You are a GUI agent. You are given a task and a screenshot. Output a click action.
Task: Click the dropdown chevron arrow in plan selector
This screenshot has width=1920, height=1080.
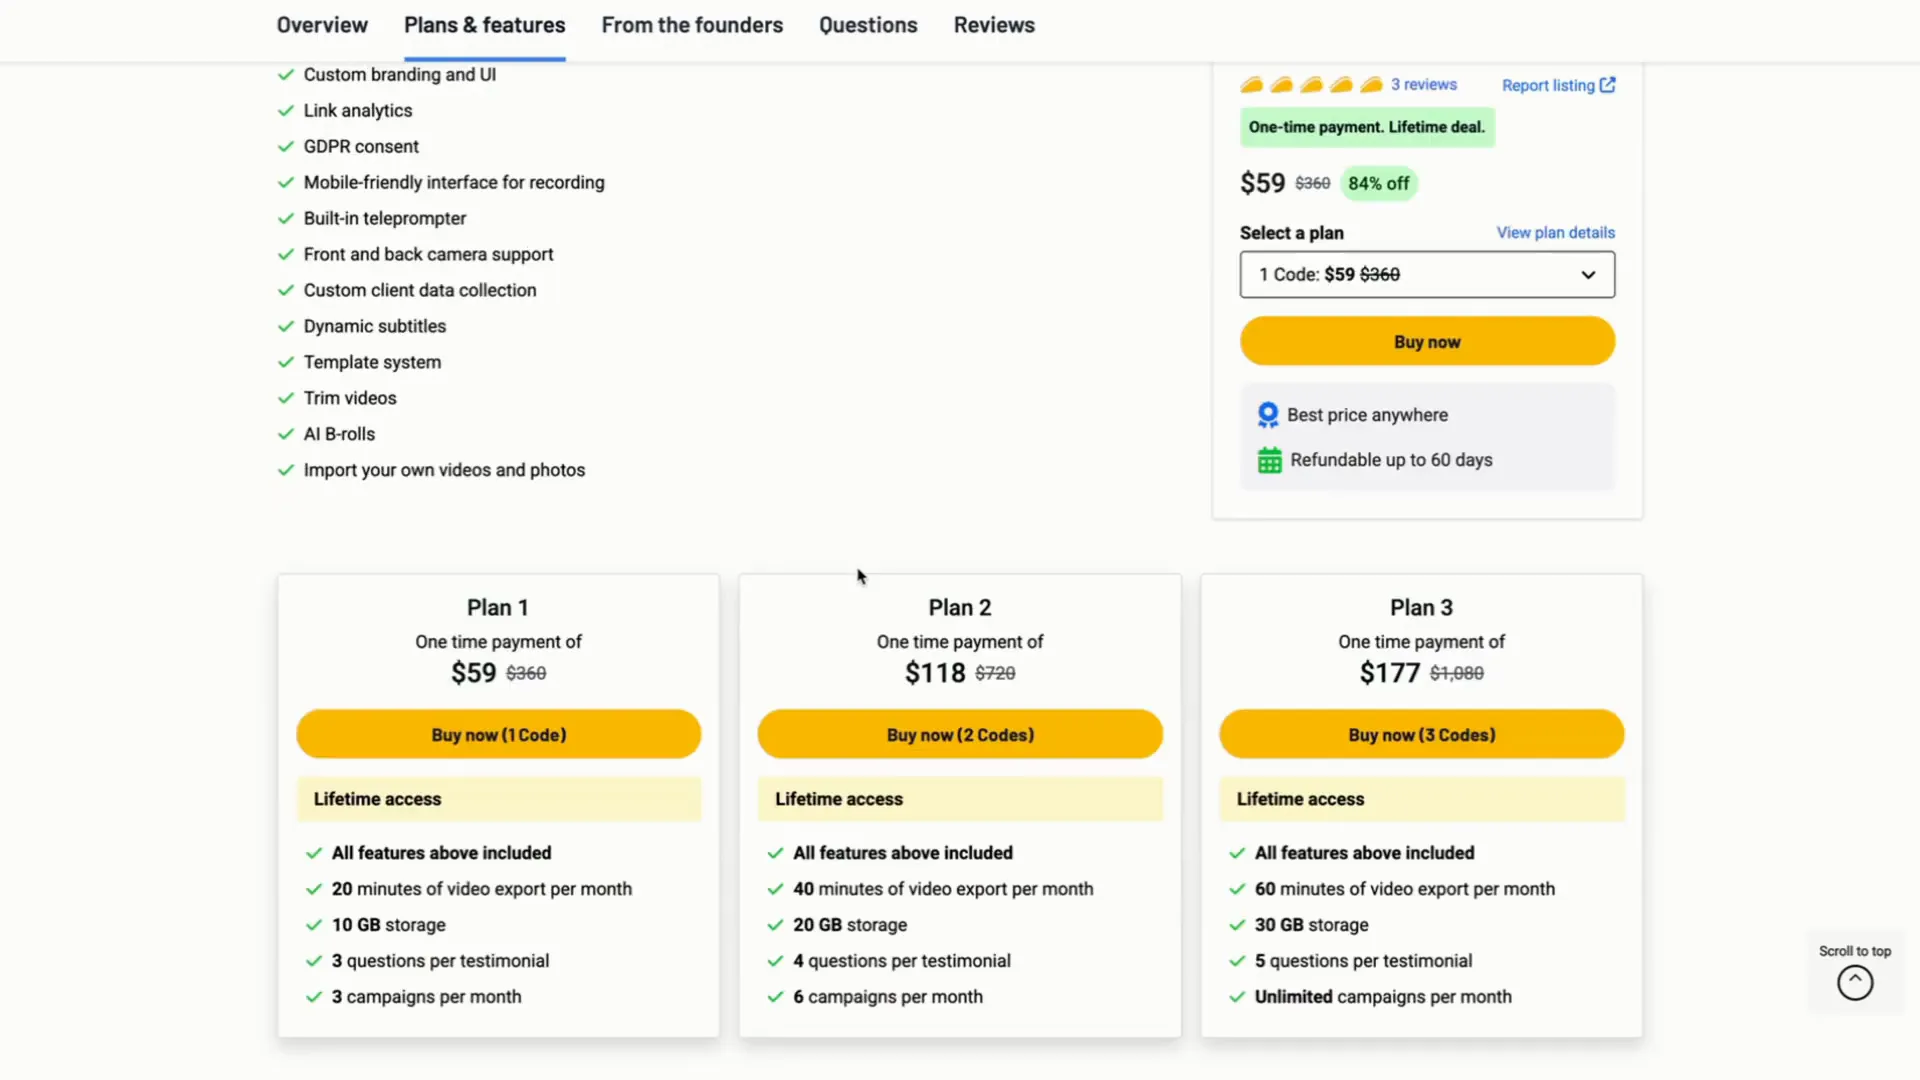(x=1588, y=275)
